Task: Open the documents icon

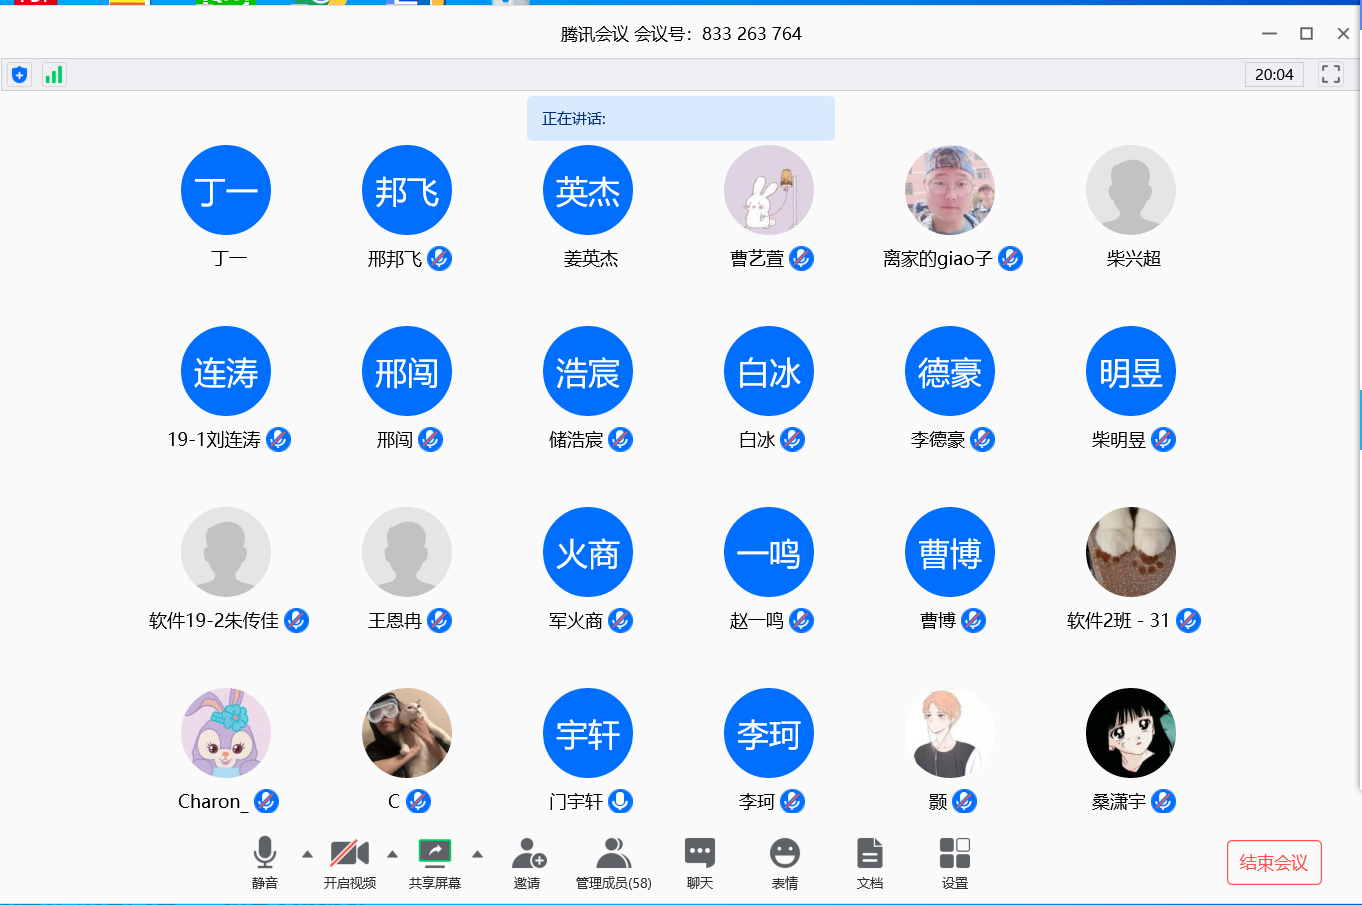Action: 870,853
